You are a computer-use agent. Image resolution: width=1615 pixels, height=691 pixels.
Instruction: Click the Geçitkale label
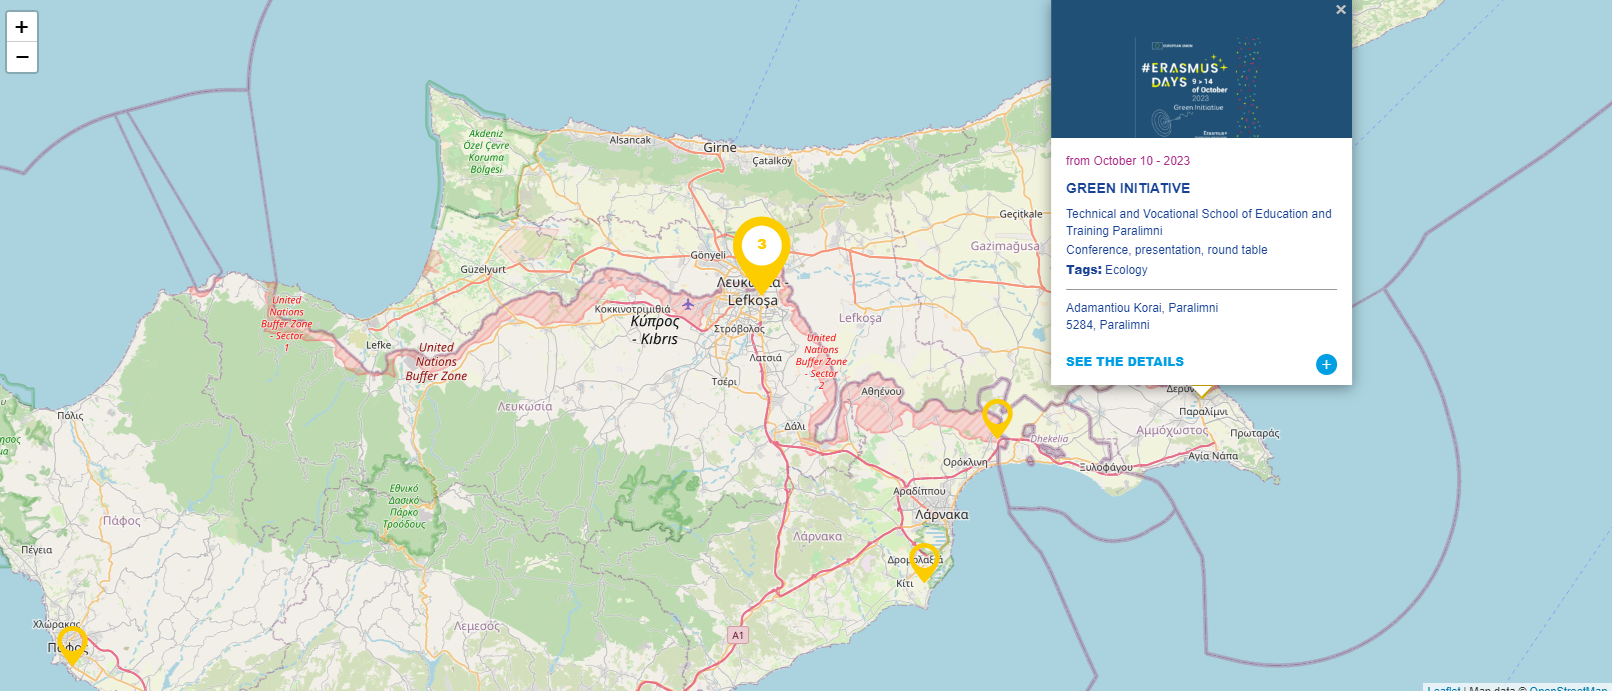tap(1021, 214)
